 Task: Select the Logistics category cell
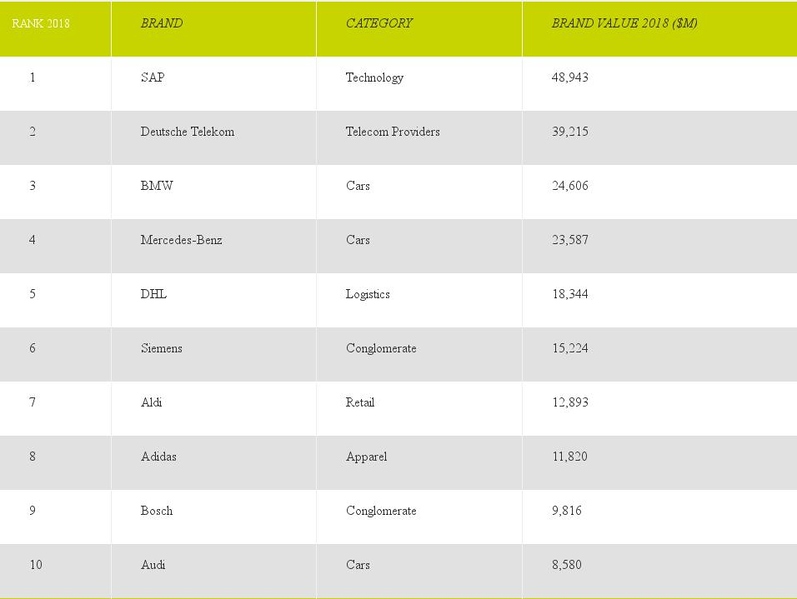[x=367, y=294]
